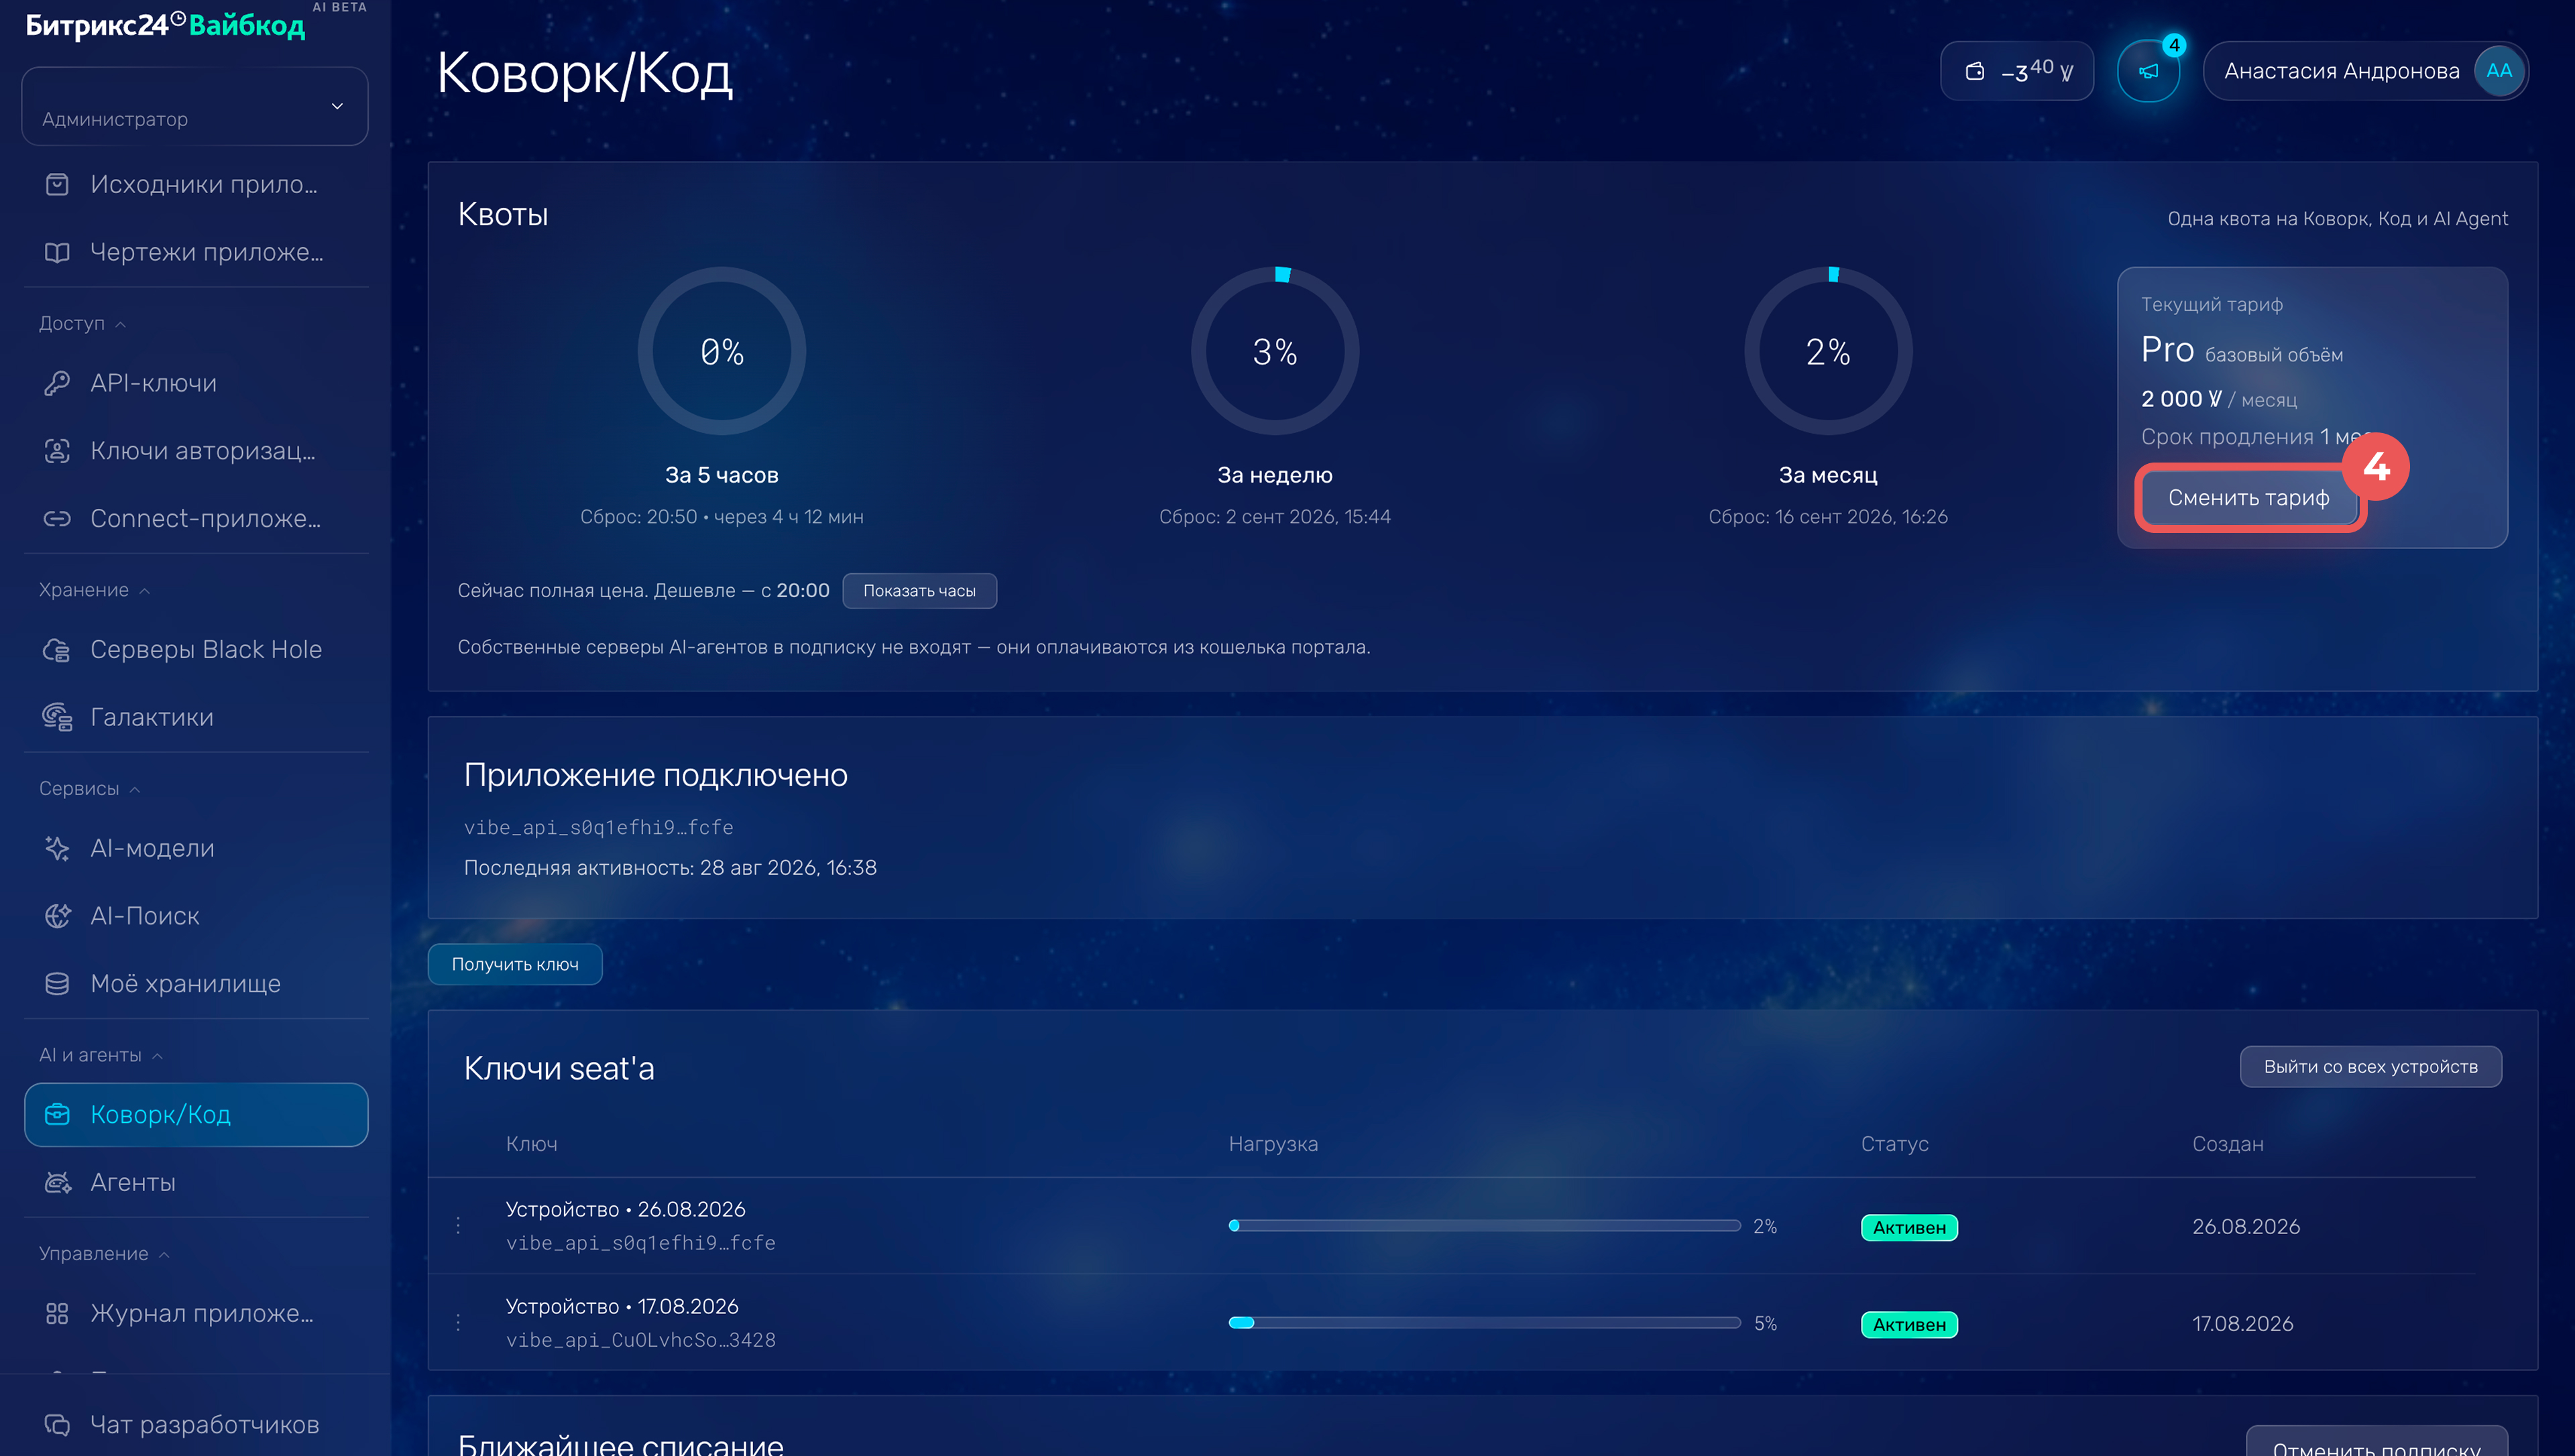Click the 5% load bar for device 17.08.2026

(1484, 1323)
